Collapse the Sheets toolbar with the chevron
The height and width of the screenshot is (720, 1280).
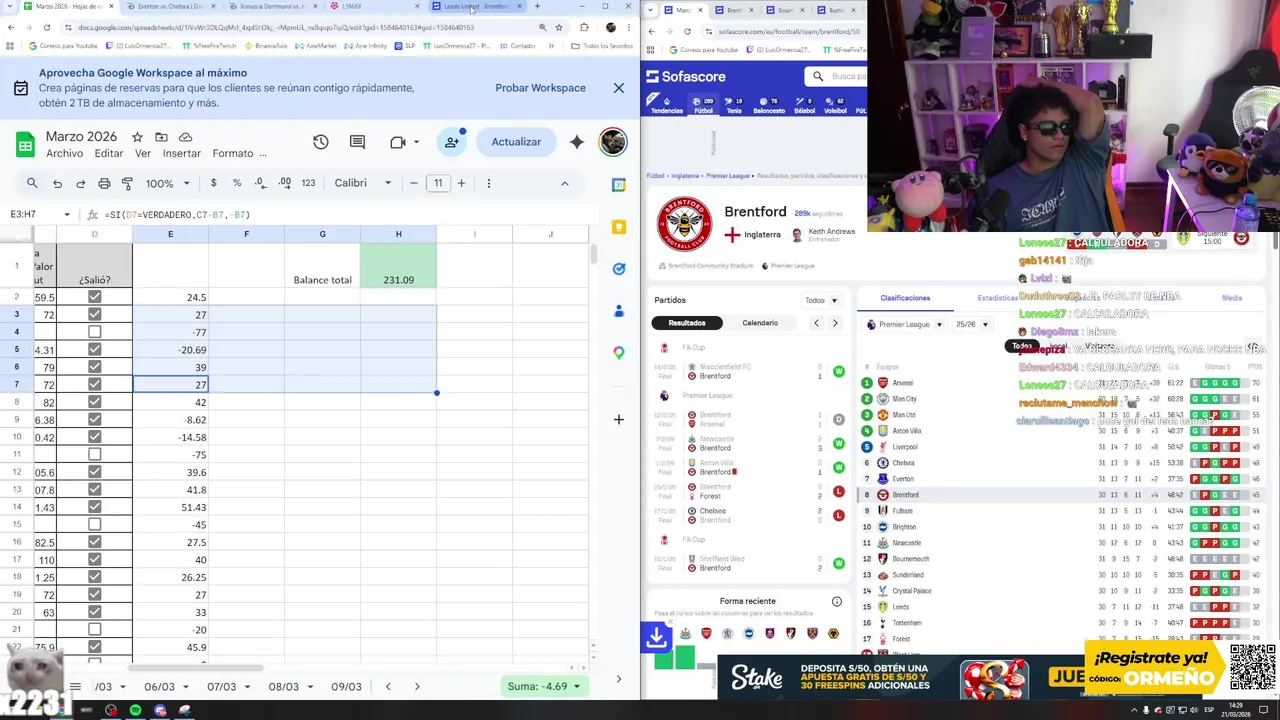564,183
